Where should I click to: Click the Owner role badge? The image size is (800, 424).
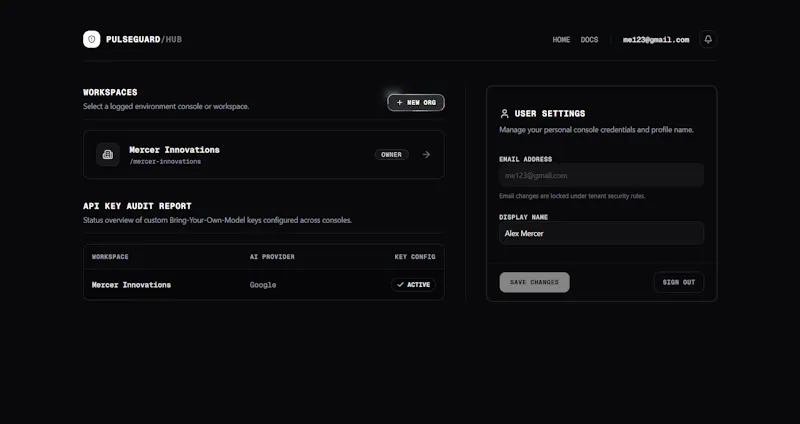(x=391, y=155)
